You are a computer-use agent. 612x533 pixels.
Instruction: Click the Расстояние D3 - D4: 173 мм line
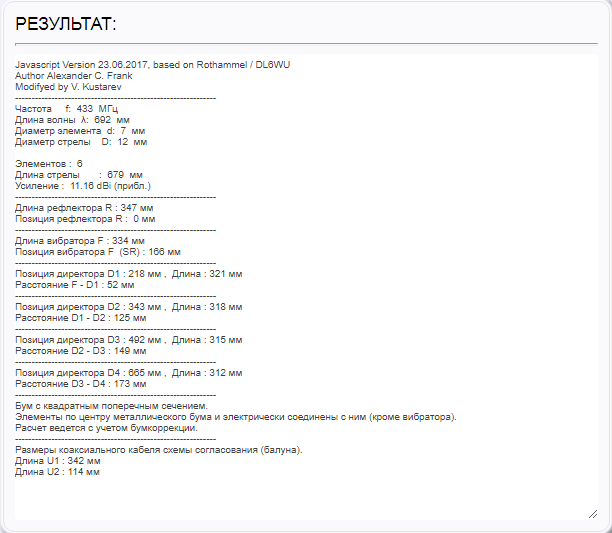click(81, 383)
